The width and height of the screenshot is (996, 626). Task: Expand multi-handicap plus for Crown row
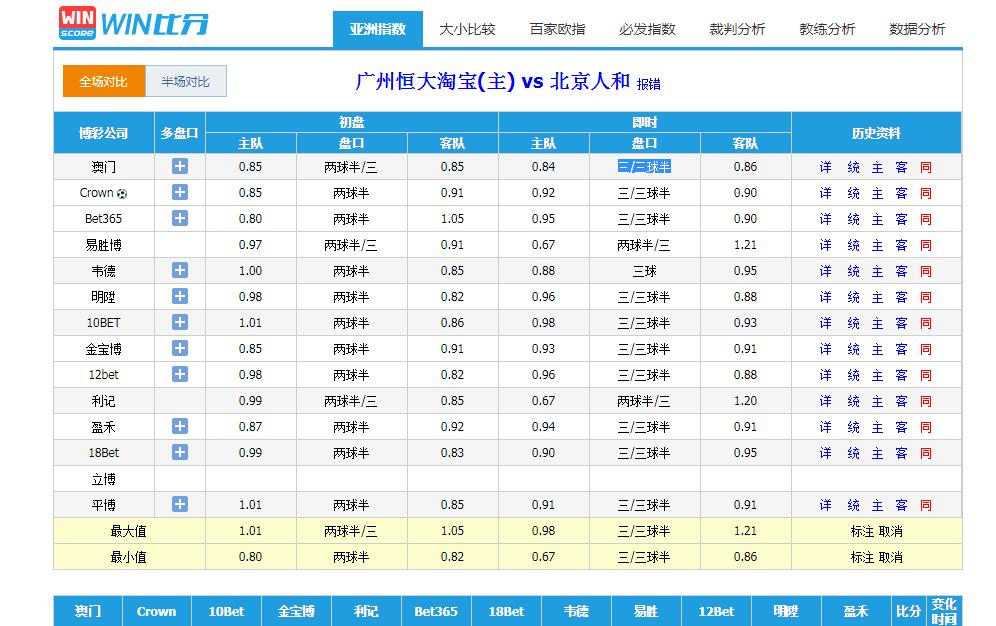click(180, 192)
